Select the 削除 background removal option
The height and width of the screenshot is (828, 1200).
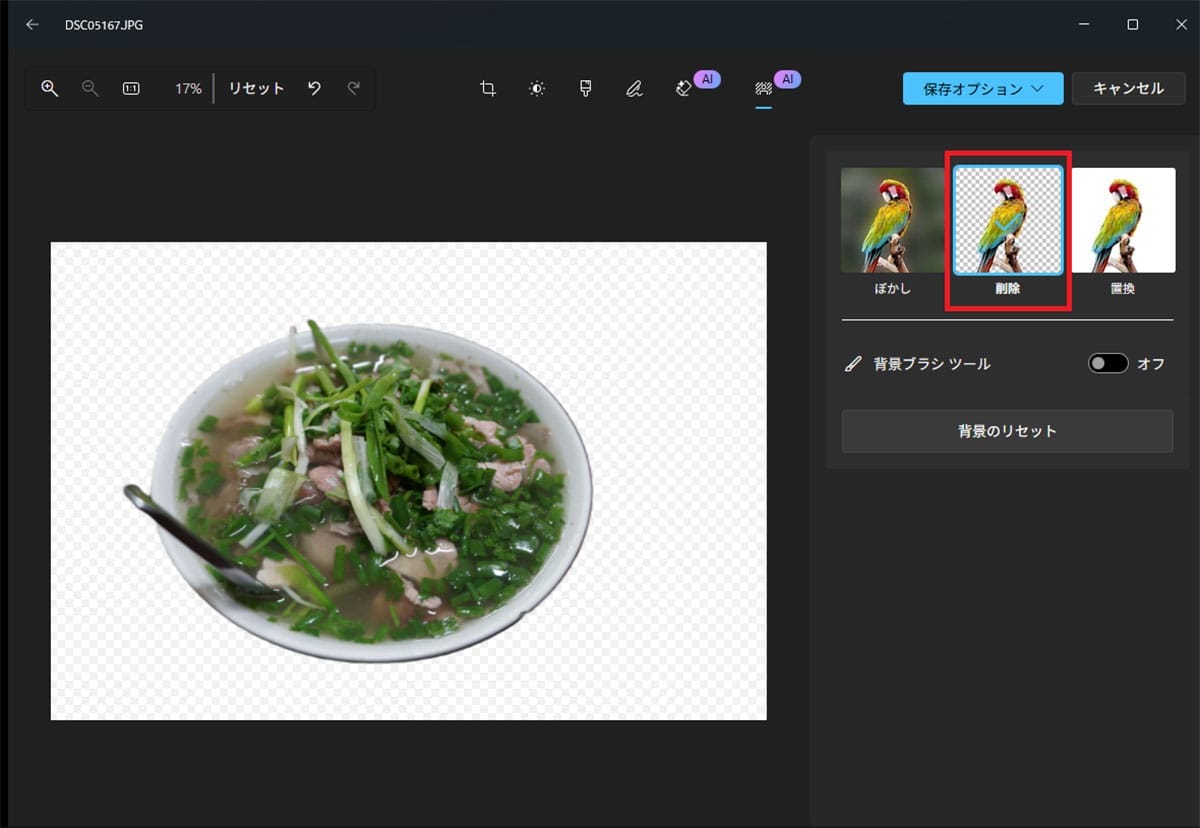[1006, 219]
